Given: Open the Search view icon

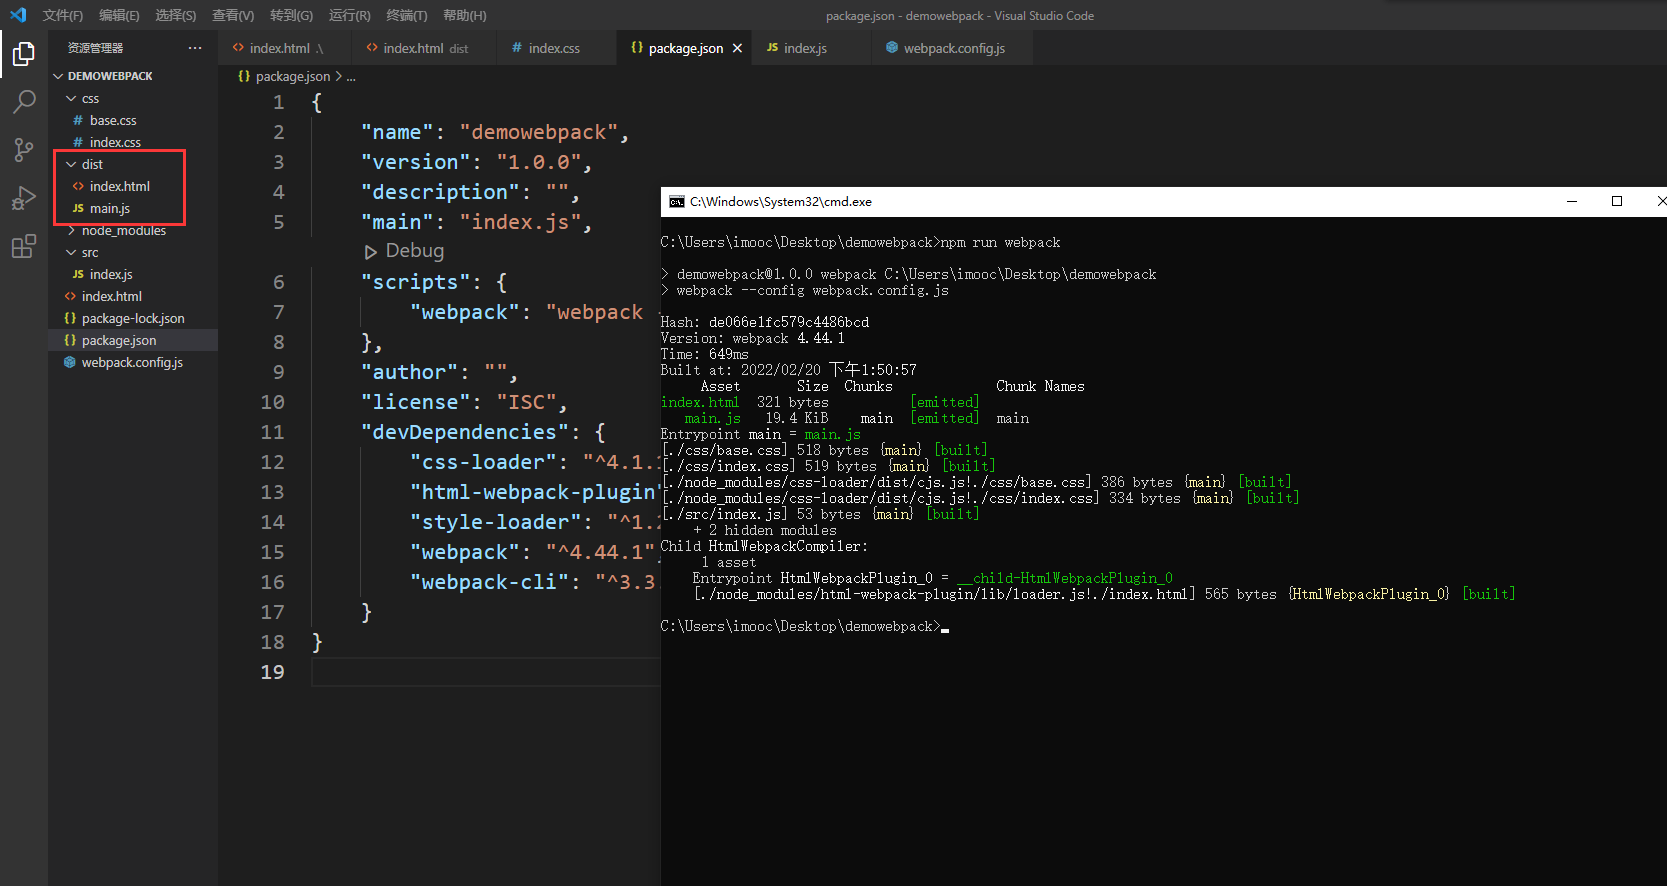Looking at the screenshot, I should (23, 102).
